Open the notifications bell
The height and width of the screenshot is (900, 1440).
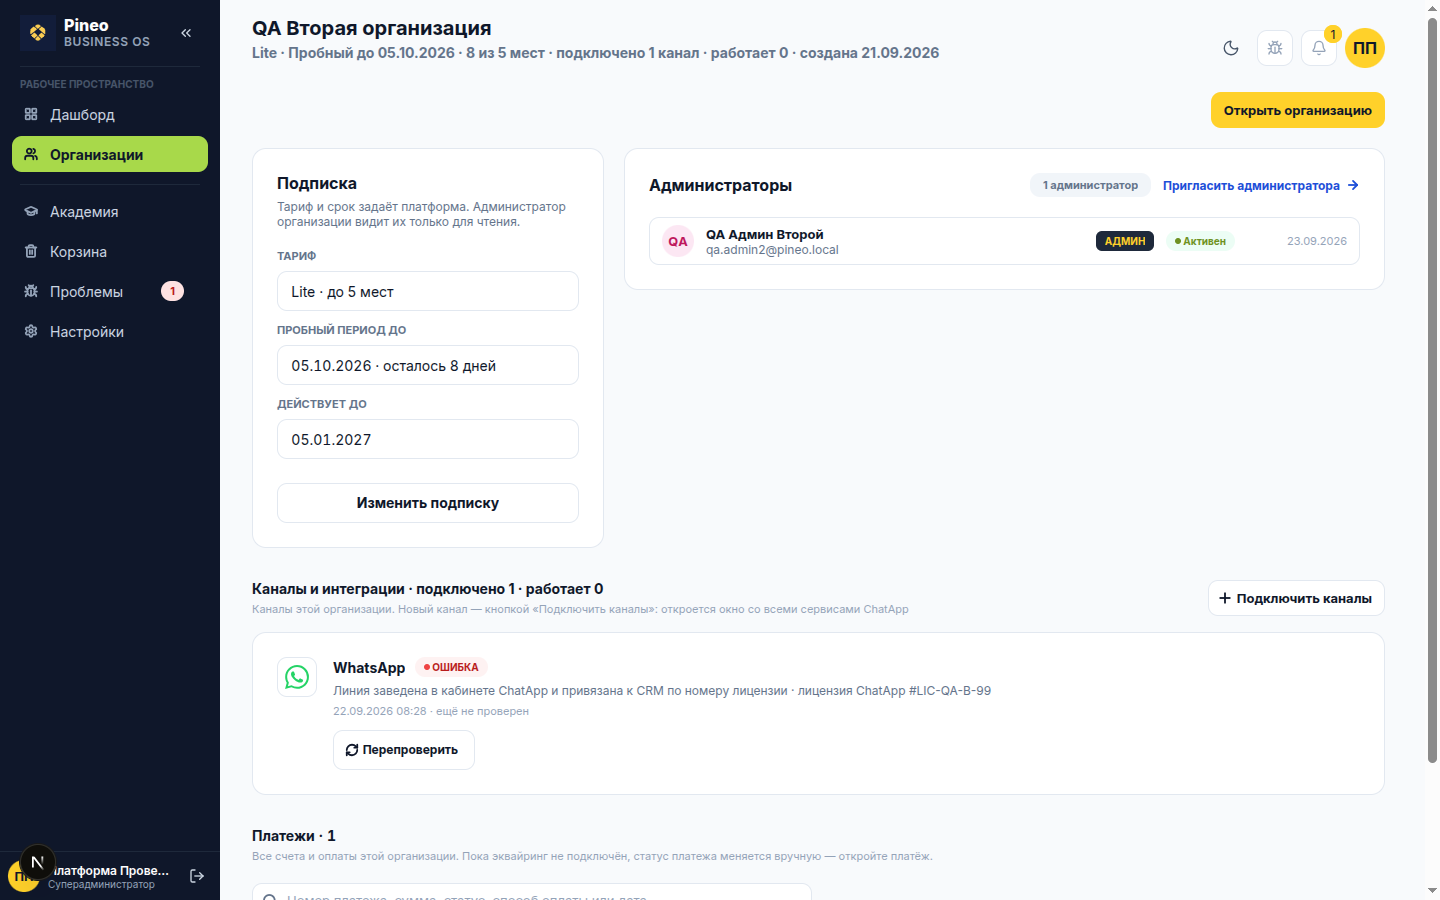[1319, 48]
